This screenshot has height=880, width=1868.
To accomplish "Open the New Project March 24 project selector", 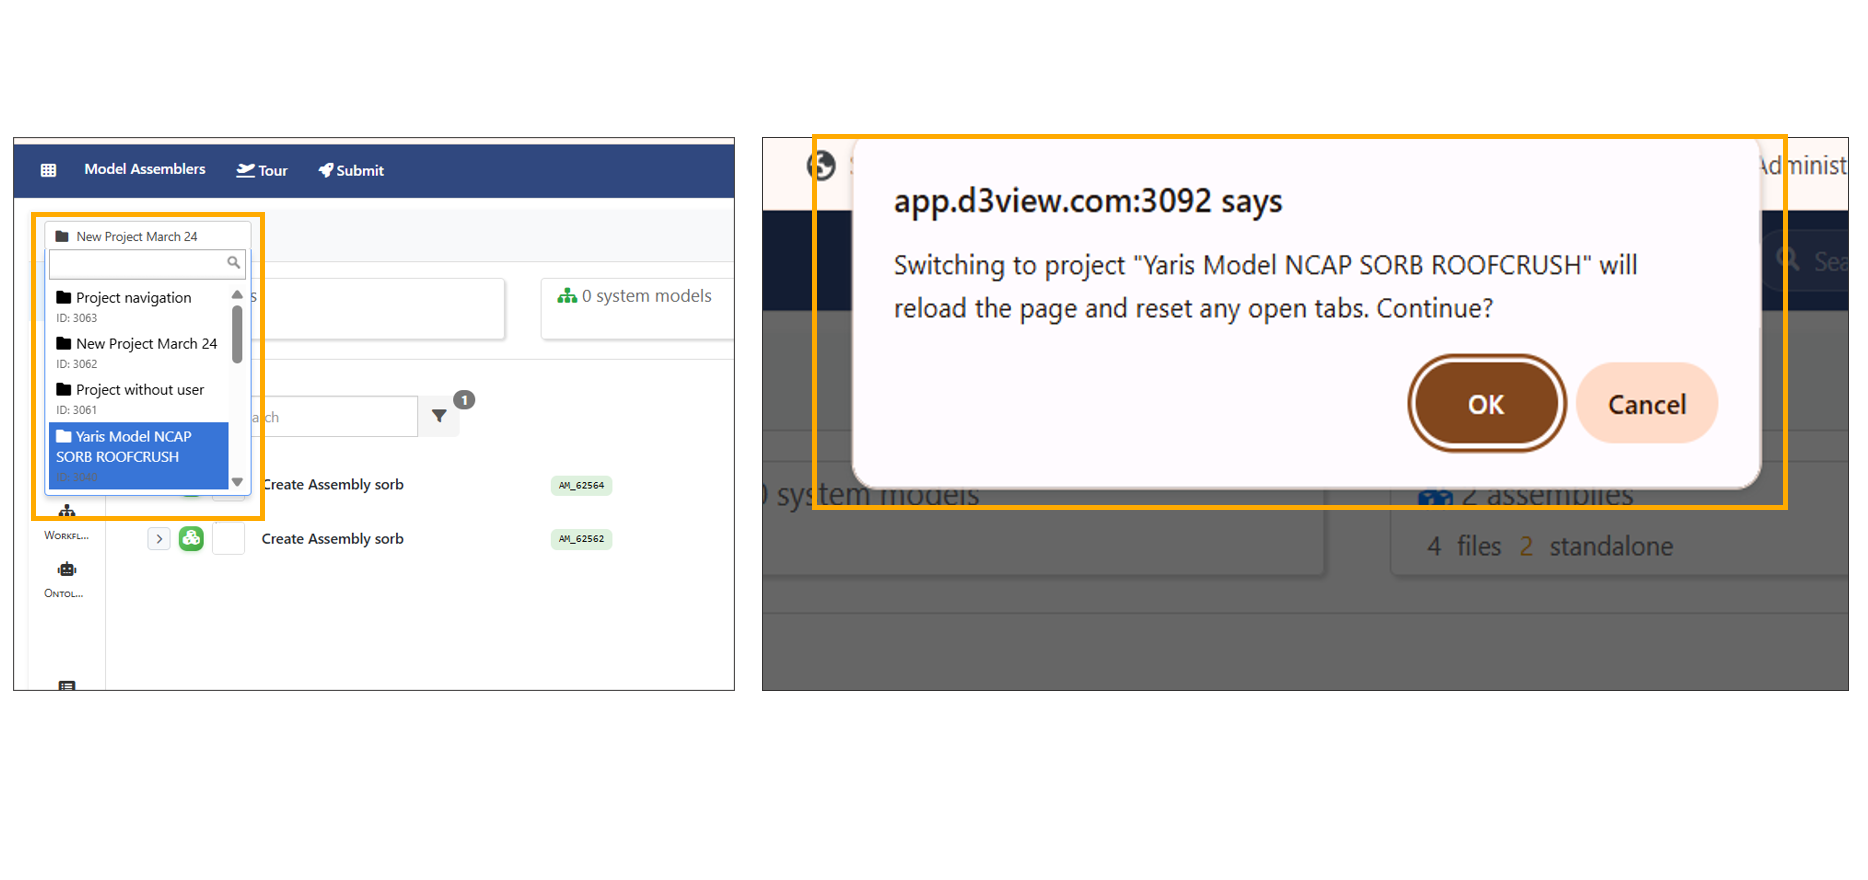I will 137,236.
